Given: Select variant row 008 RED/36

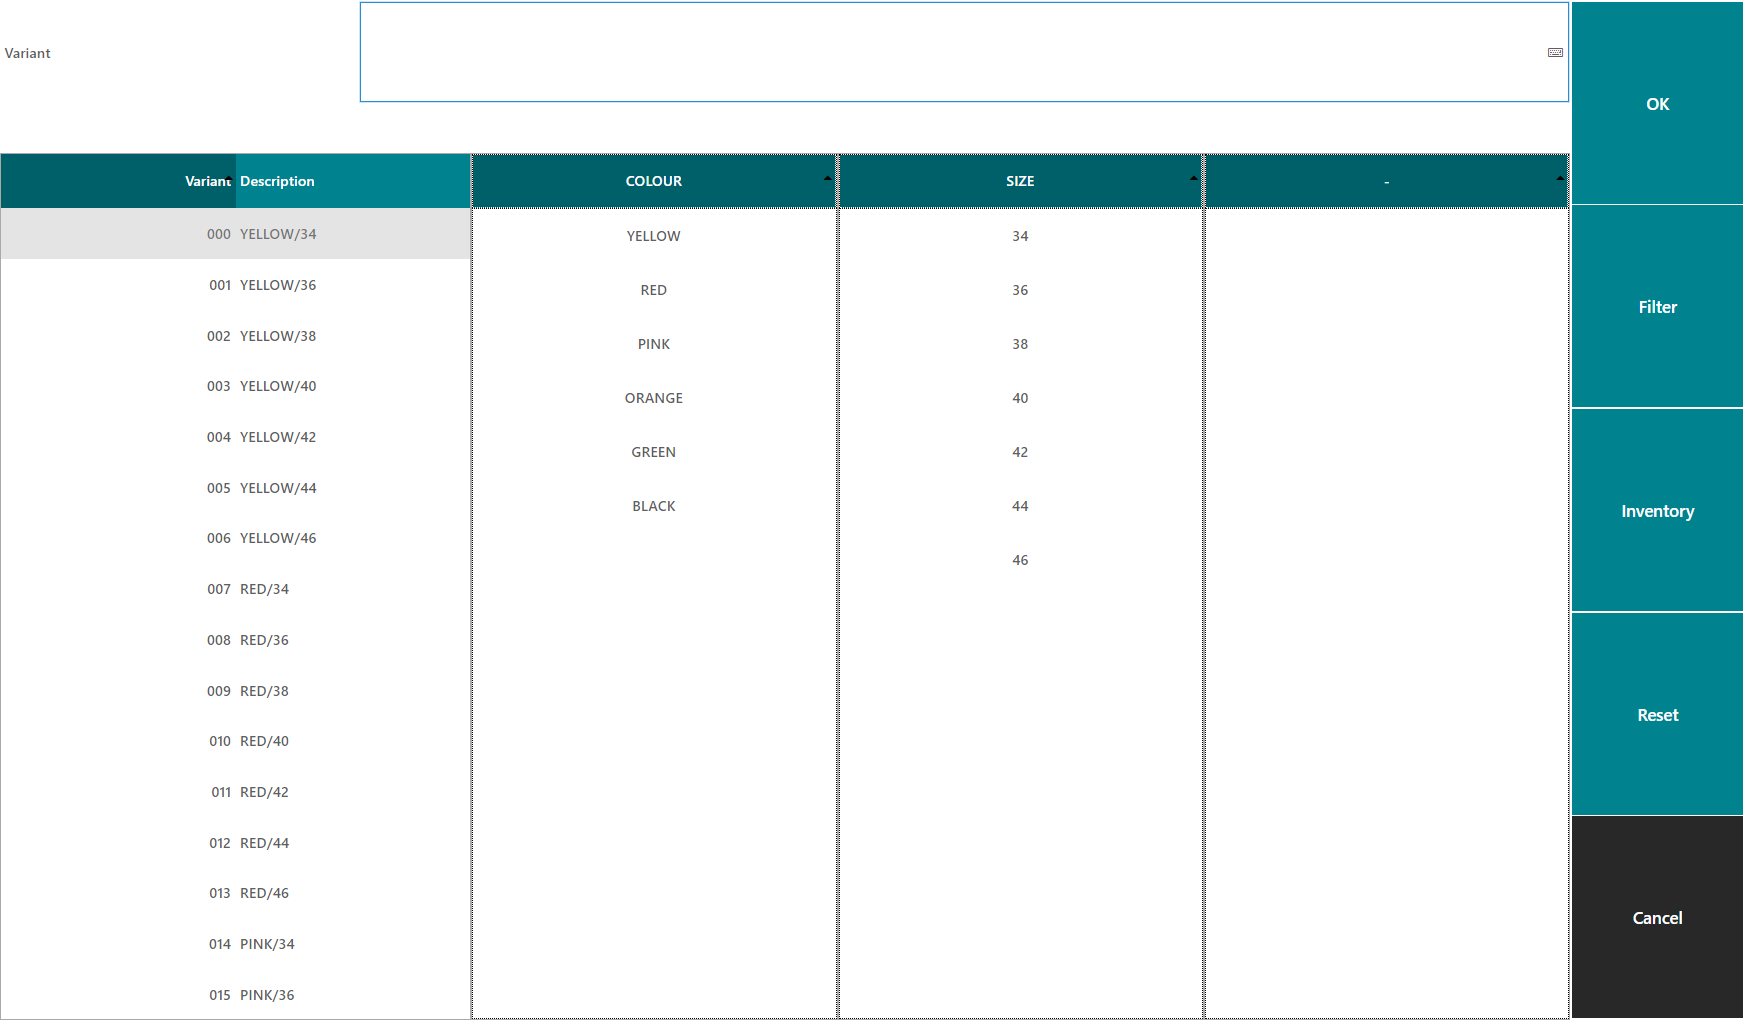Looking at the screenshot, I should pos(235,640).
